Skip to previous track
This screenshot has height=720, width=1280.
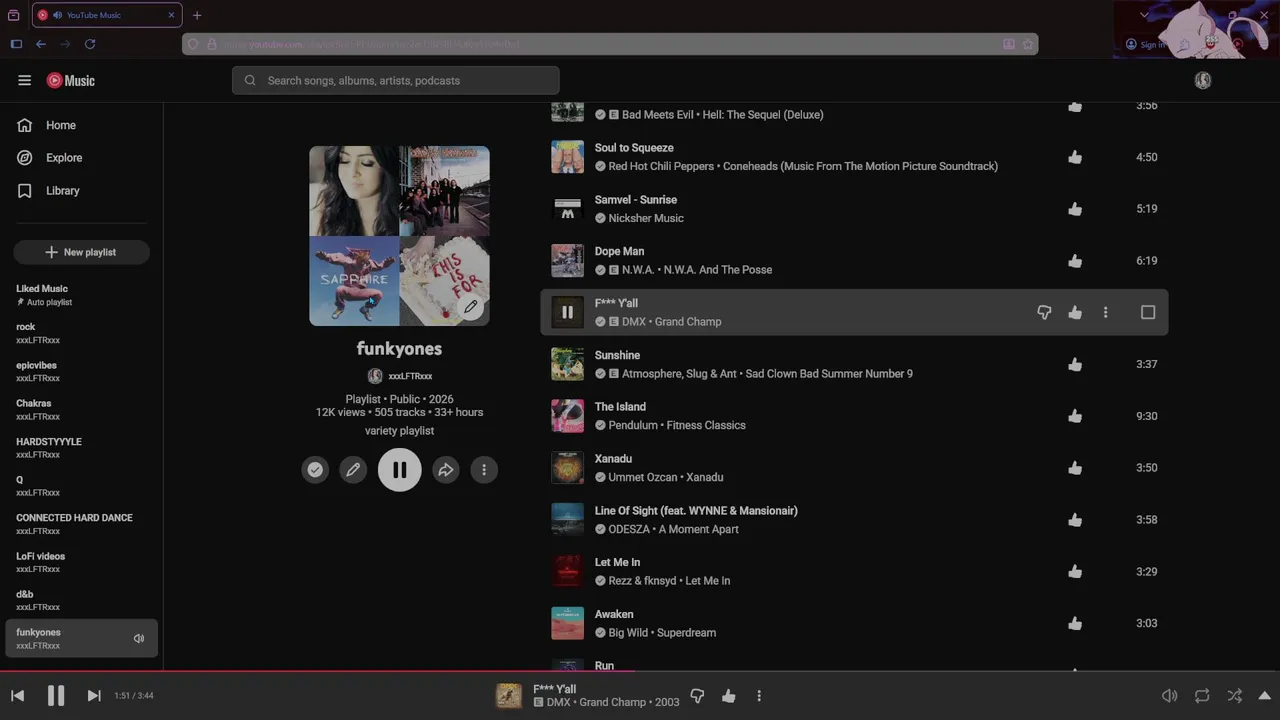18,696
